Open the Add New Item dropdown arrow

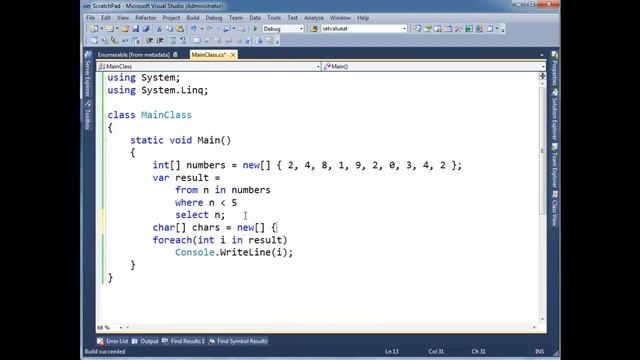117,29
